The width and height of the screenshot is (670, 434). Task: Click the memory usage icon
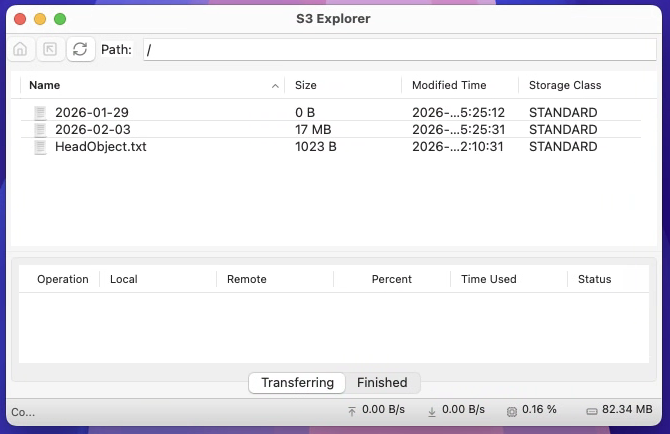tap(592, 411)
